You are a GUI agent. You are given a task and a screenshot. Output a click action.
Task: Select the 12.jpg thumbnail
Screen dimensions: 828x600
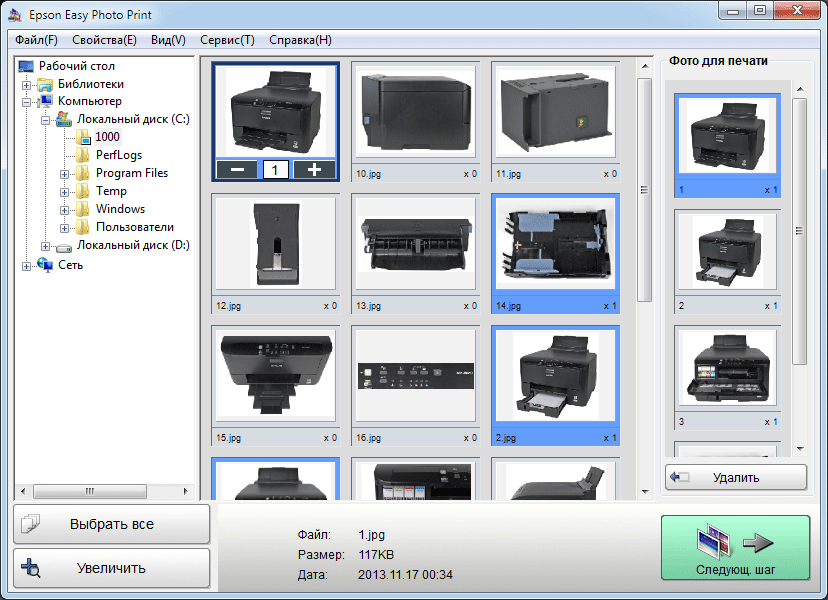[x=276, y=254]
